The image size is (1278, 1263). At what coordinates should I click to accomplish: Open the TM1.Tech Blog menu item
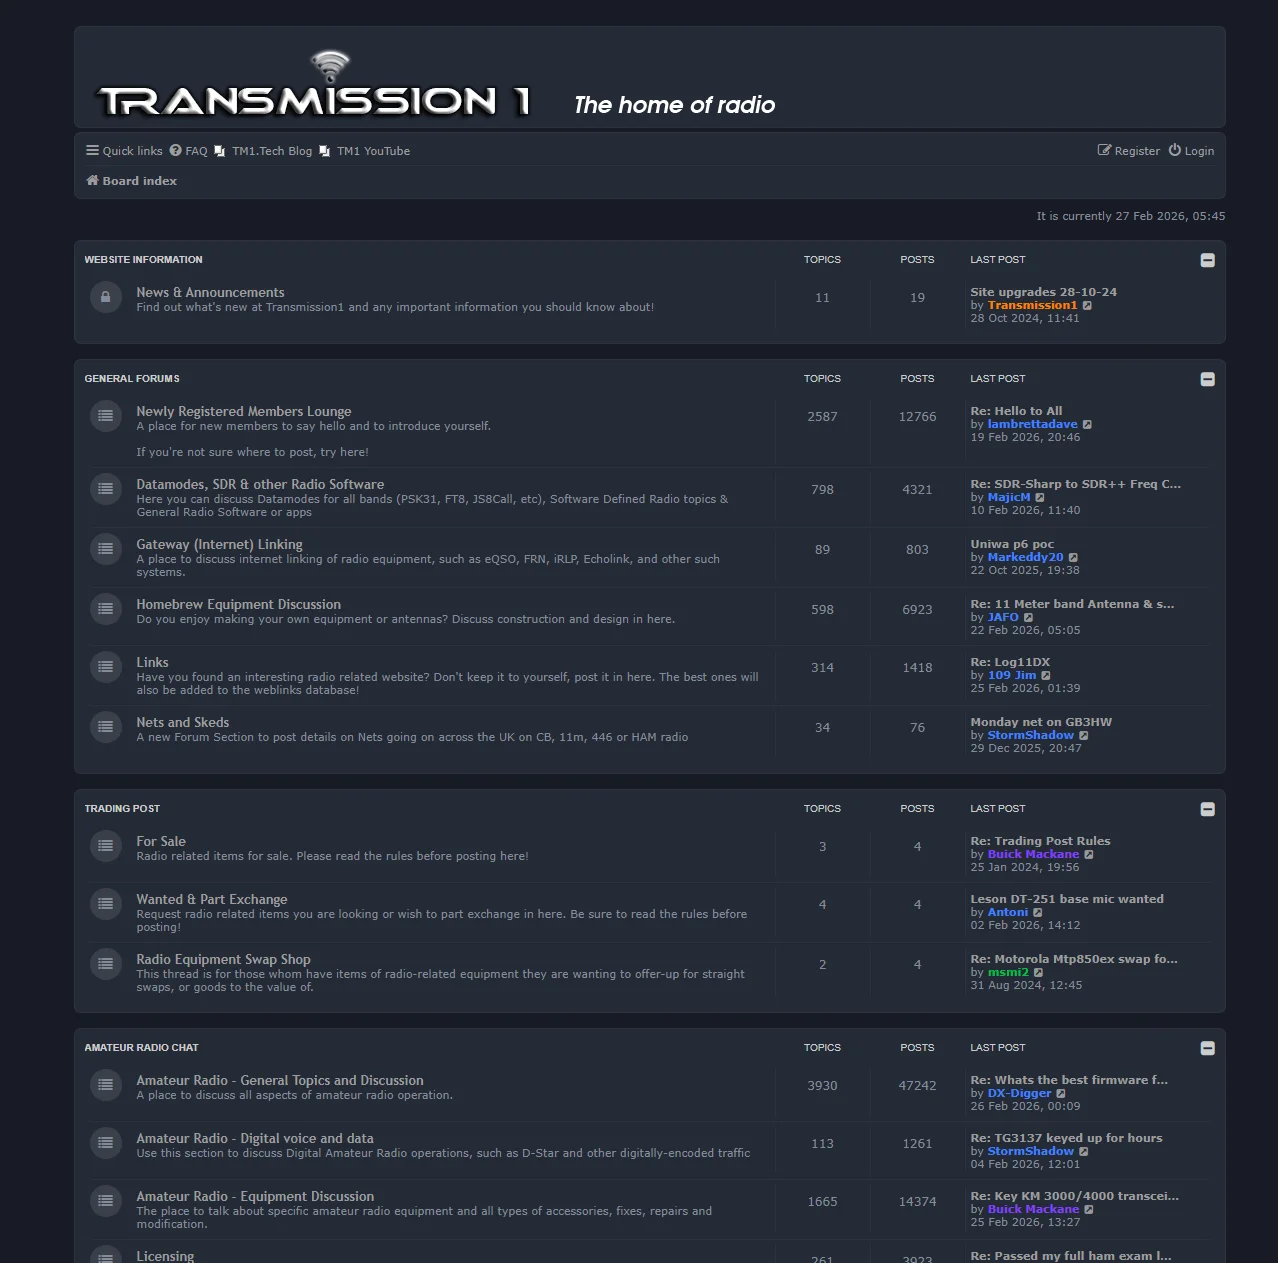pos(272,150)
